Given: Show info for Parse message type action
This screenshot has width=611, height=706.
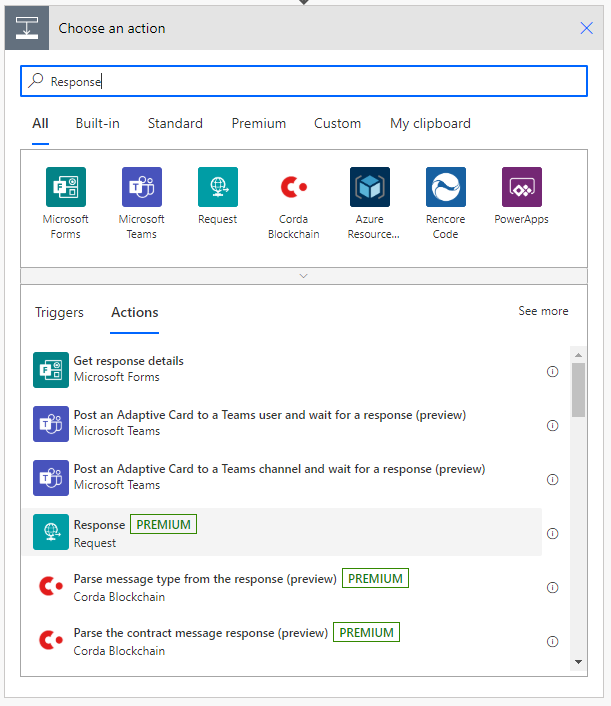Looking at the screenshot, I should (x=552, y=588).
